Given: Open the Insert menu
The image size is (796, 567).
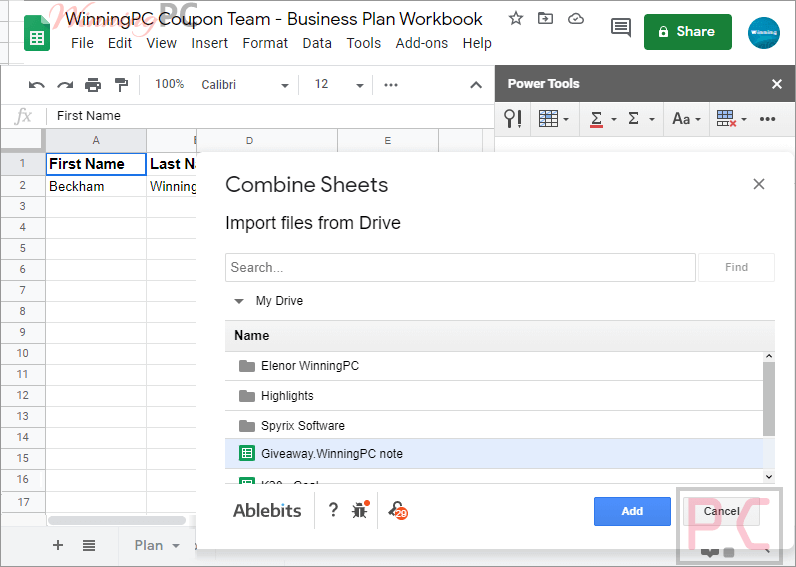Looking at the screenshot, I should 209,43.
